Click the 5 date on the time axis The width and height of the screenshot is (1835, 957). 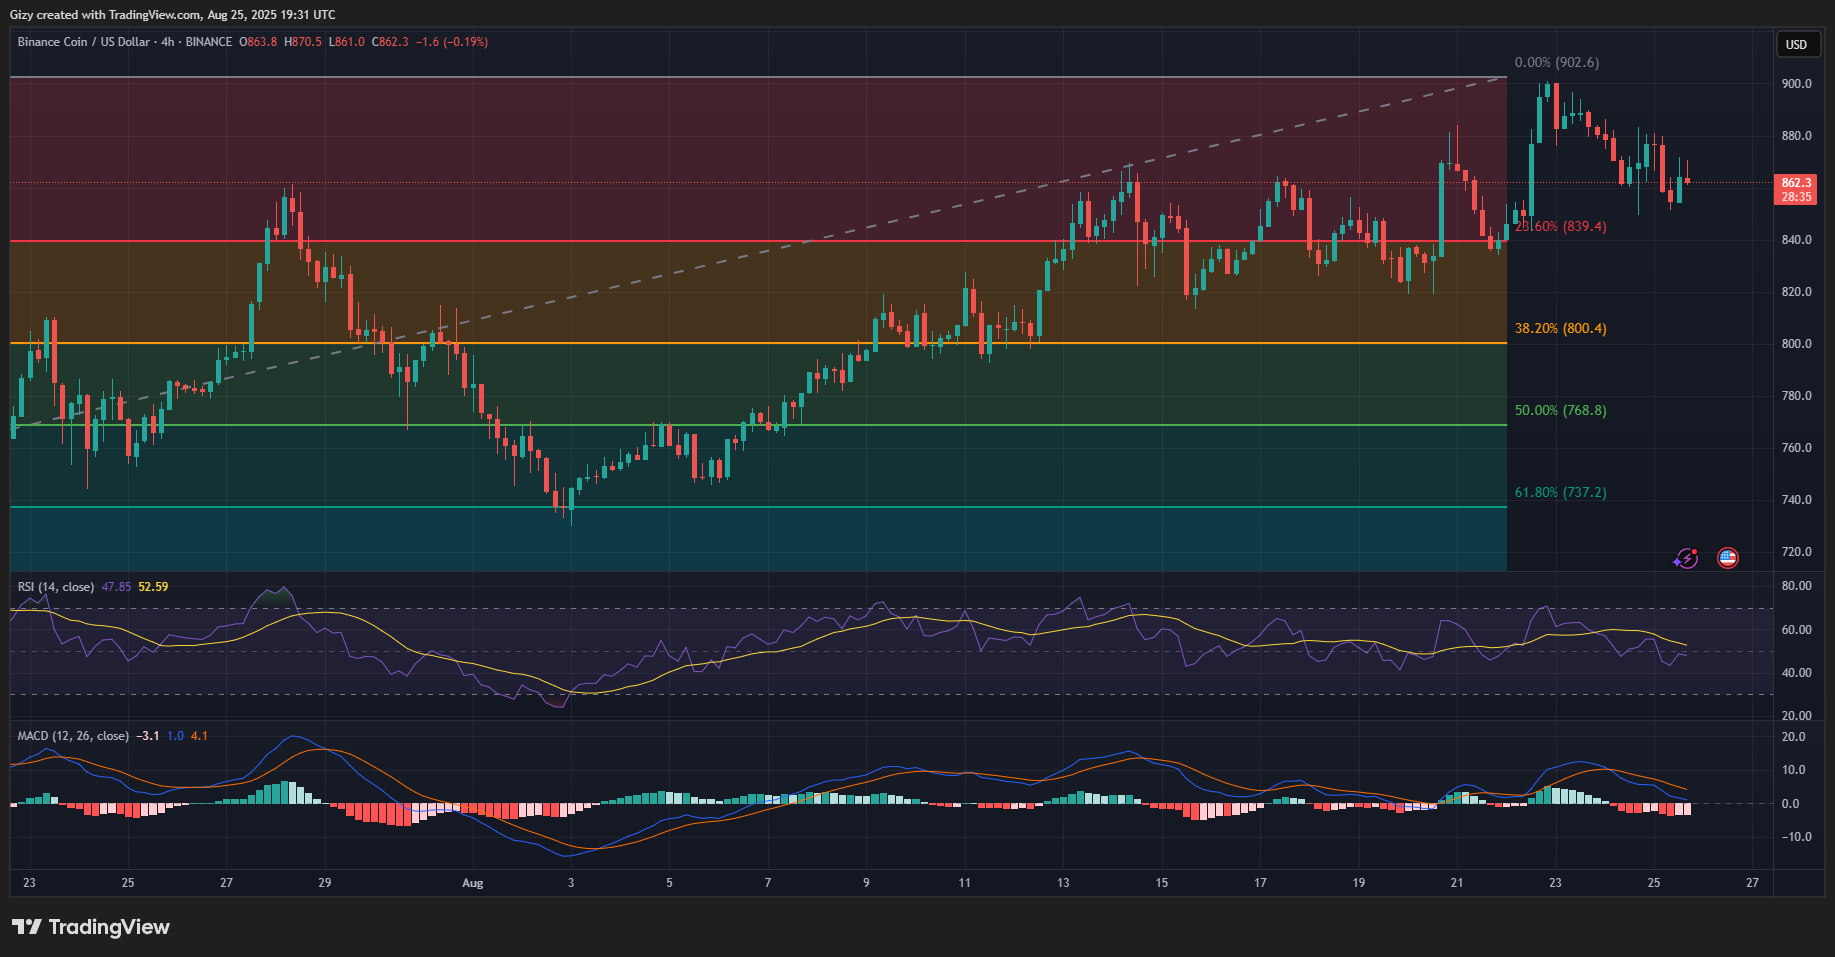pos(669,883)
